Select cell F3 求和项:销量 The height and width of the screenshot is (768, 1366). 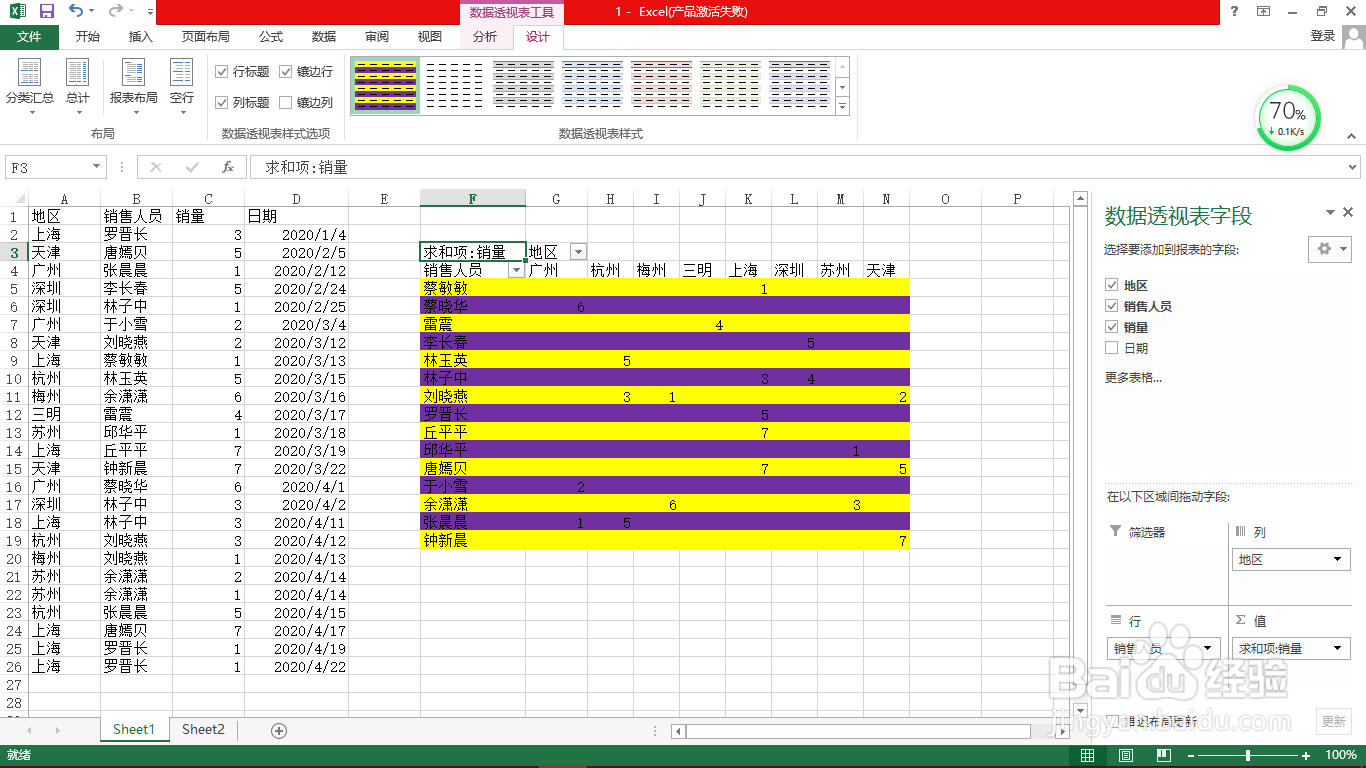pyautogui.click(x=472, y=252)
